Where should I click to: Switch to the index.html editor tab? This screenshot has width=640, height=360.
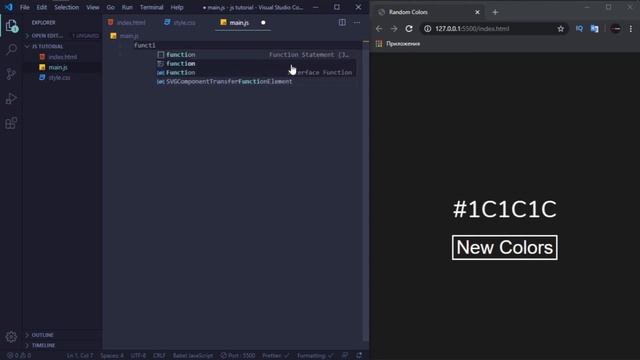coord(127,22)
